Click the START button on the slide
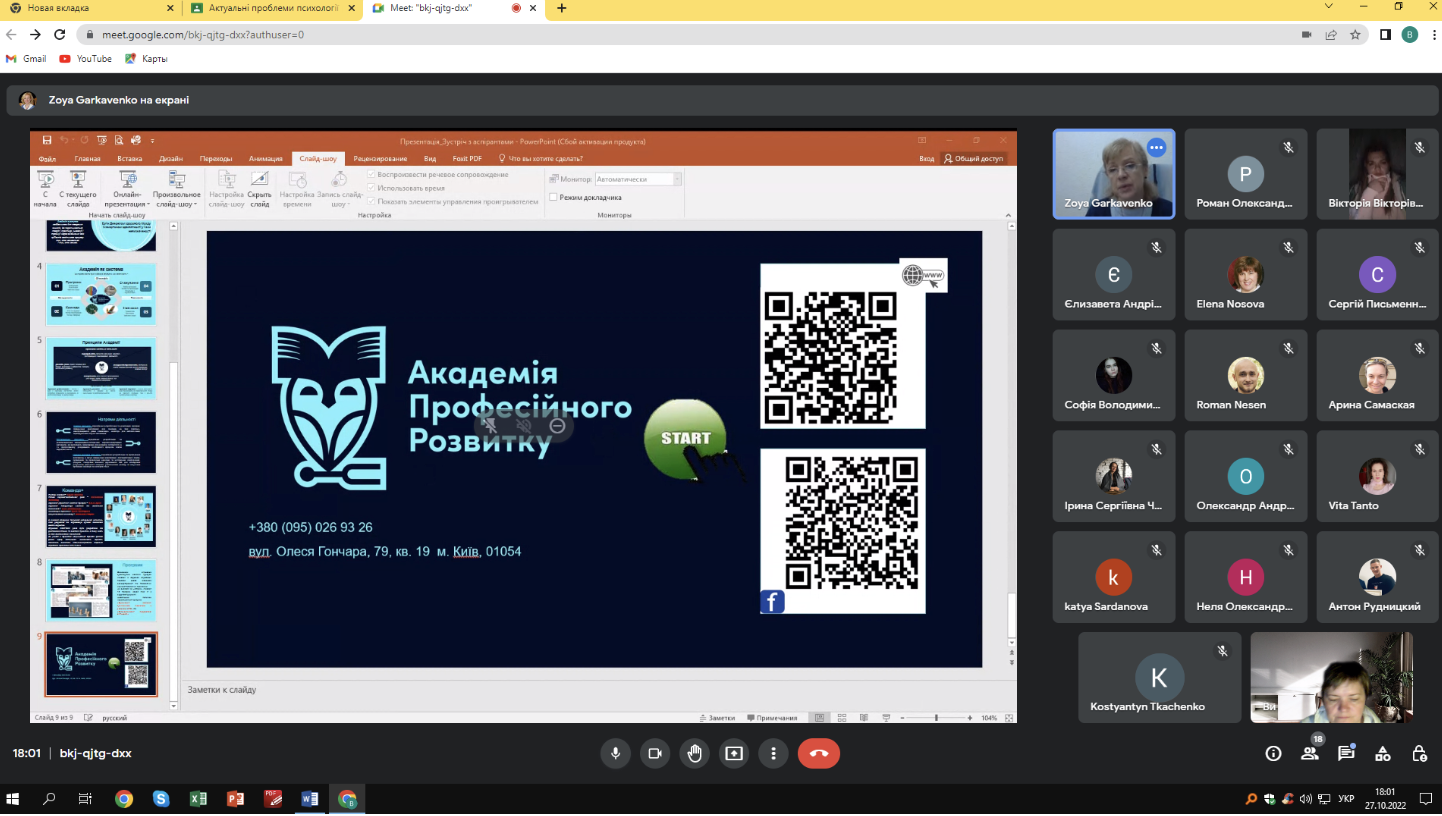 (686, 438)
